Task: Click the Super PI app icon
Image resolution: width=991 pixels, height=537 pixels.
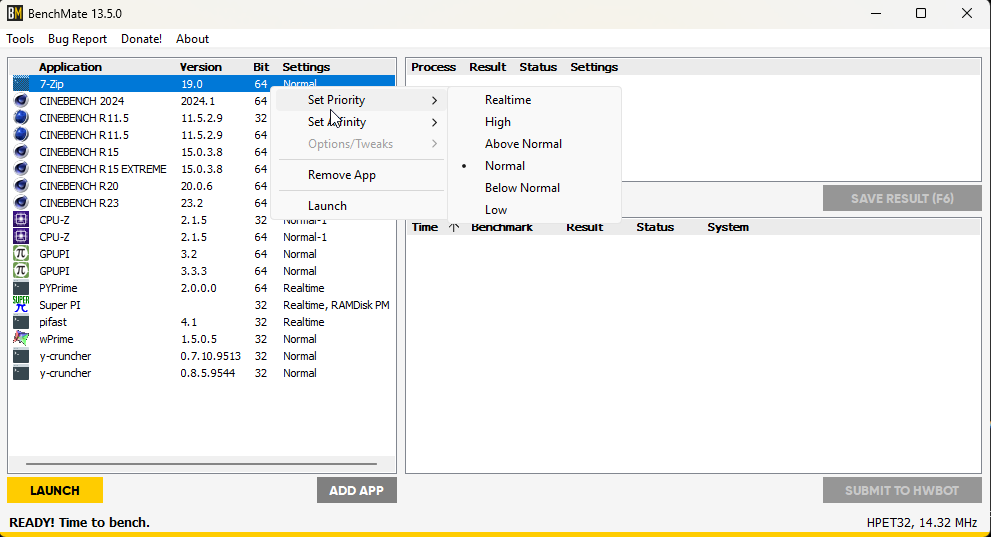Action: pyautogui.click(x=21, y=305)
